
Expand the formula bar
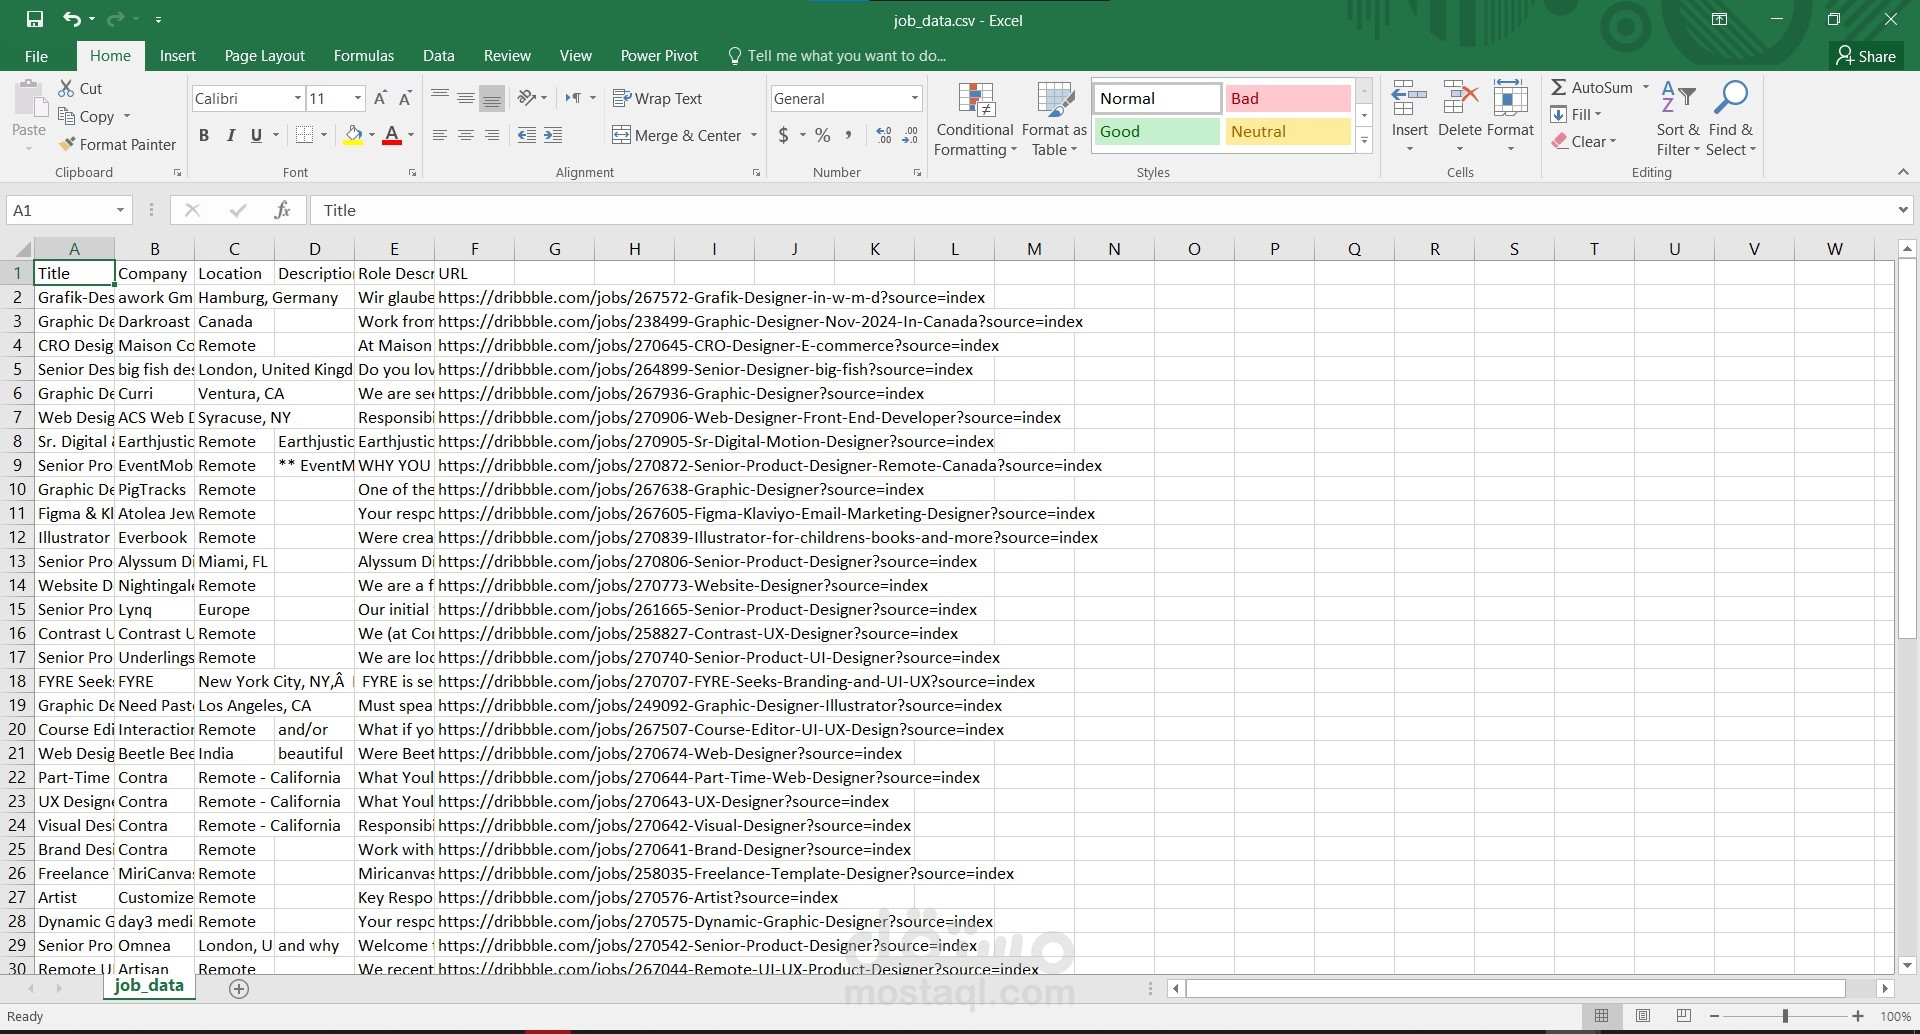tap(1902, 210)
